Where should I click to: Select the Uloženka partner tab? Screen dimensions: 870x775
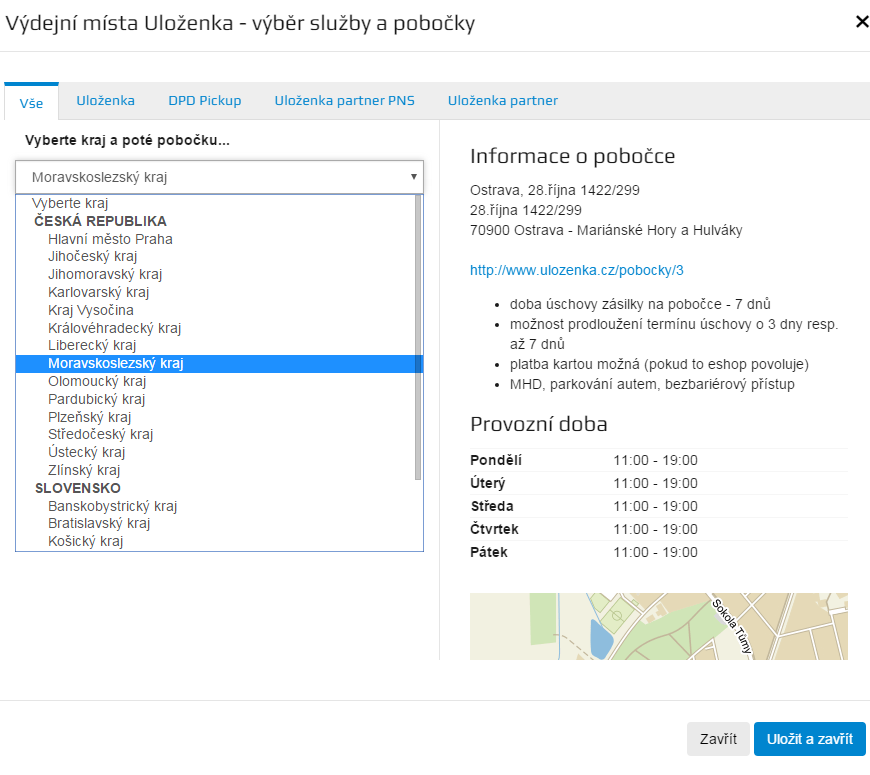(x=503, y=100)
